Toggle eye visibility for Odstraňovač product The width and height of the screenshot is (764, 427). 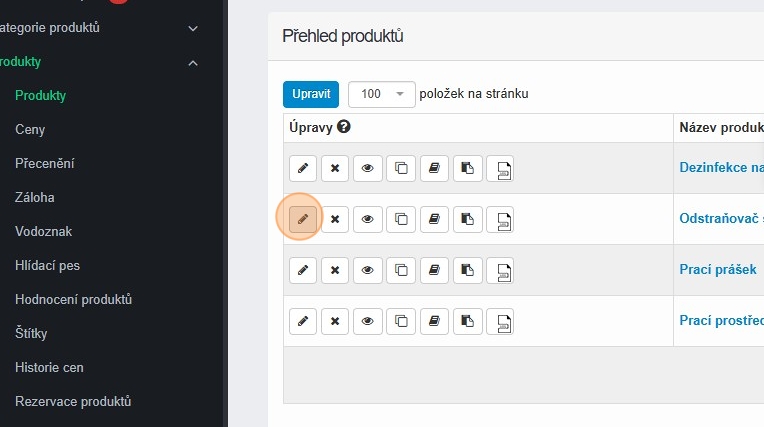pos(368,219)
